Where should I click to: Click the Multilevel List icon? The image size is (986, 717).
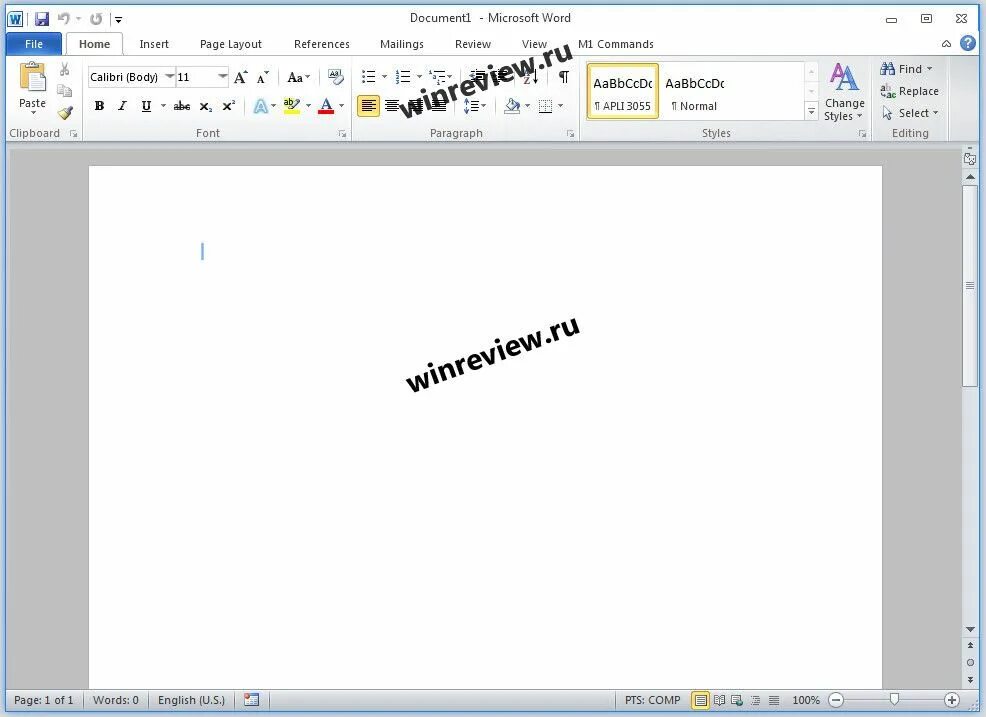(x=437, y=77)
